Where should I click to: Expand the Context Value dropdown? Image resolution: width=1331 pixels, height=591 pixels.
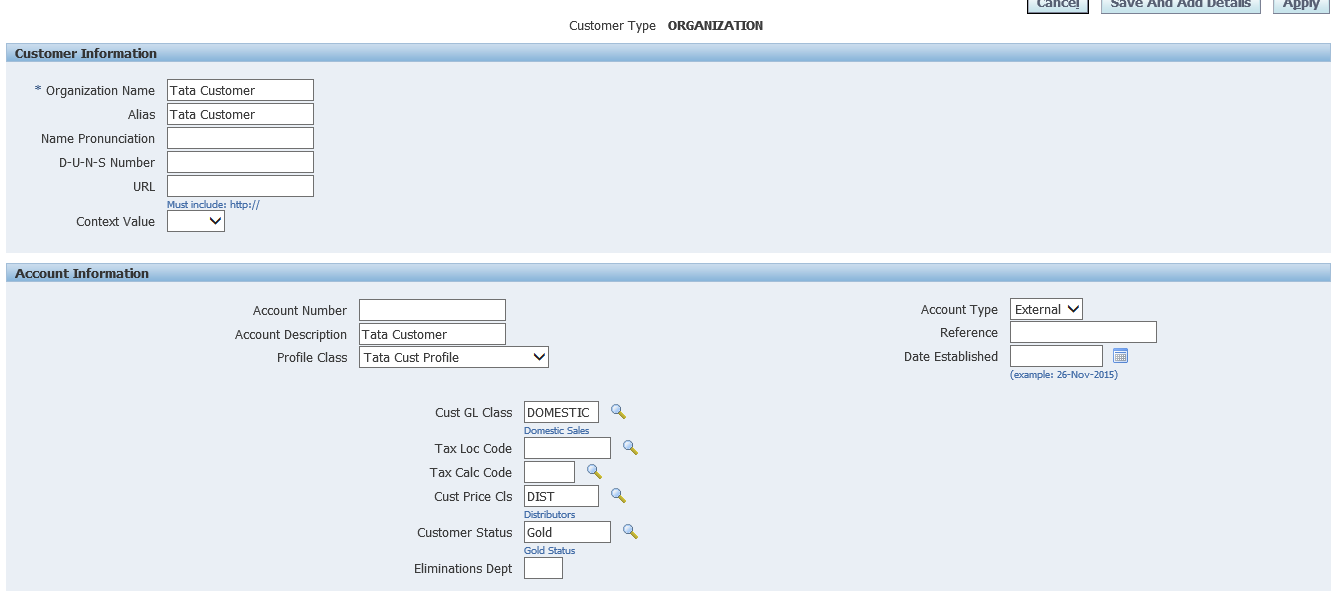tap(196, 222)
